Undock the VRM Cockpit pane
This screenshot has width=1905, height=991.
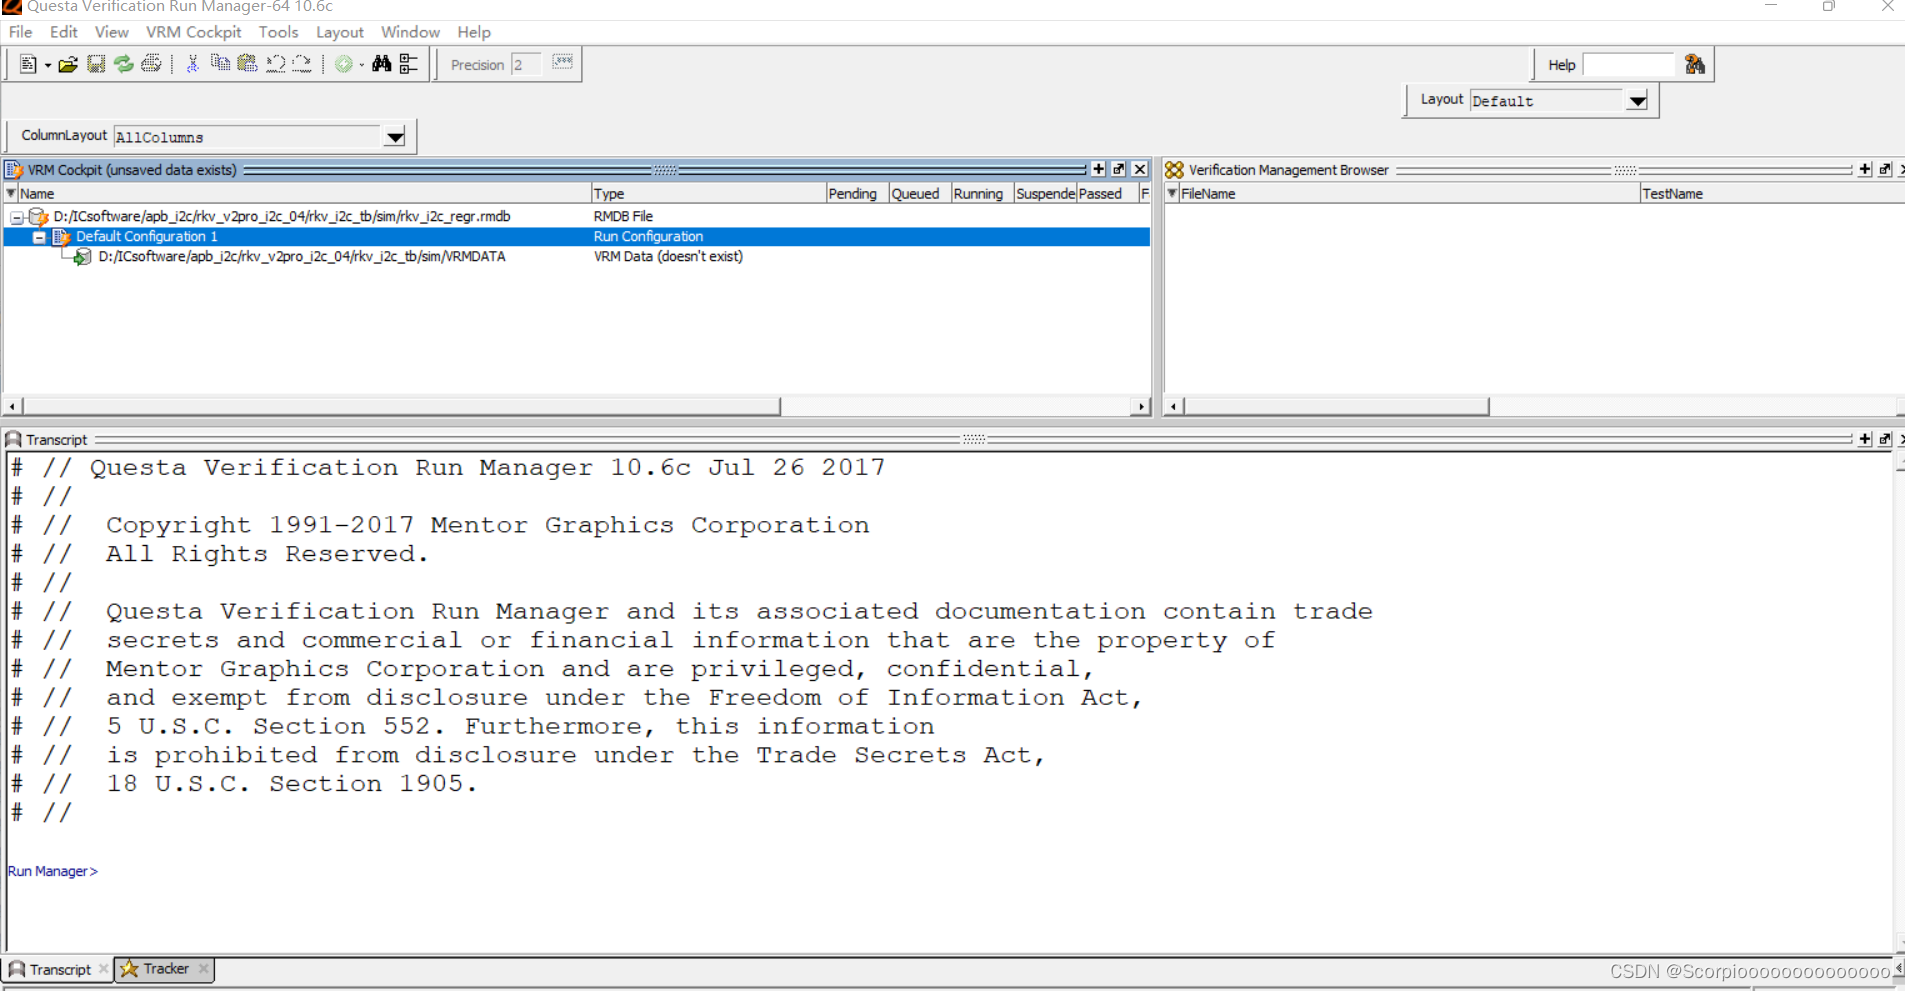pyautogui.click(x=1119, y=169)
